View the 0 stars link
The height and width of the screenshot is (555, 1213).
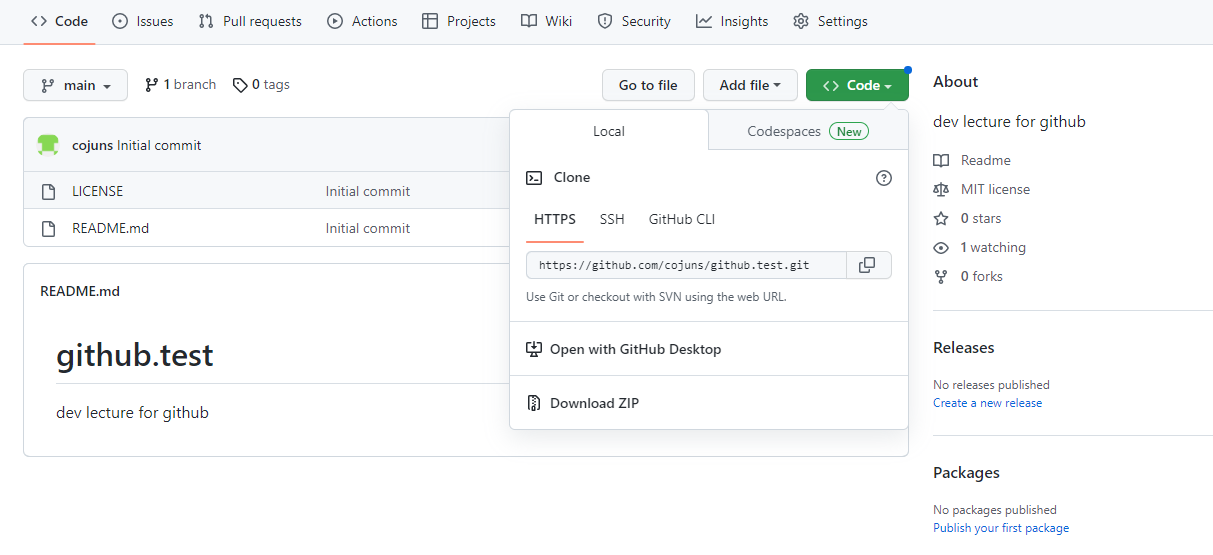tap(981, 218)
